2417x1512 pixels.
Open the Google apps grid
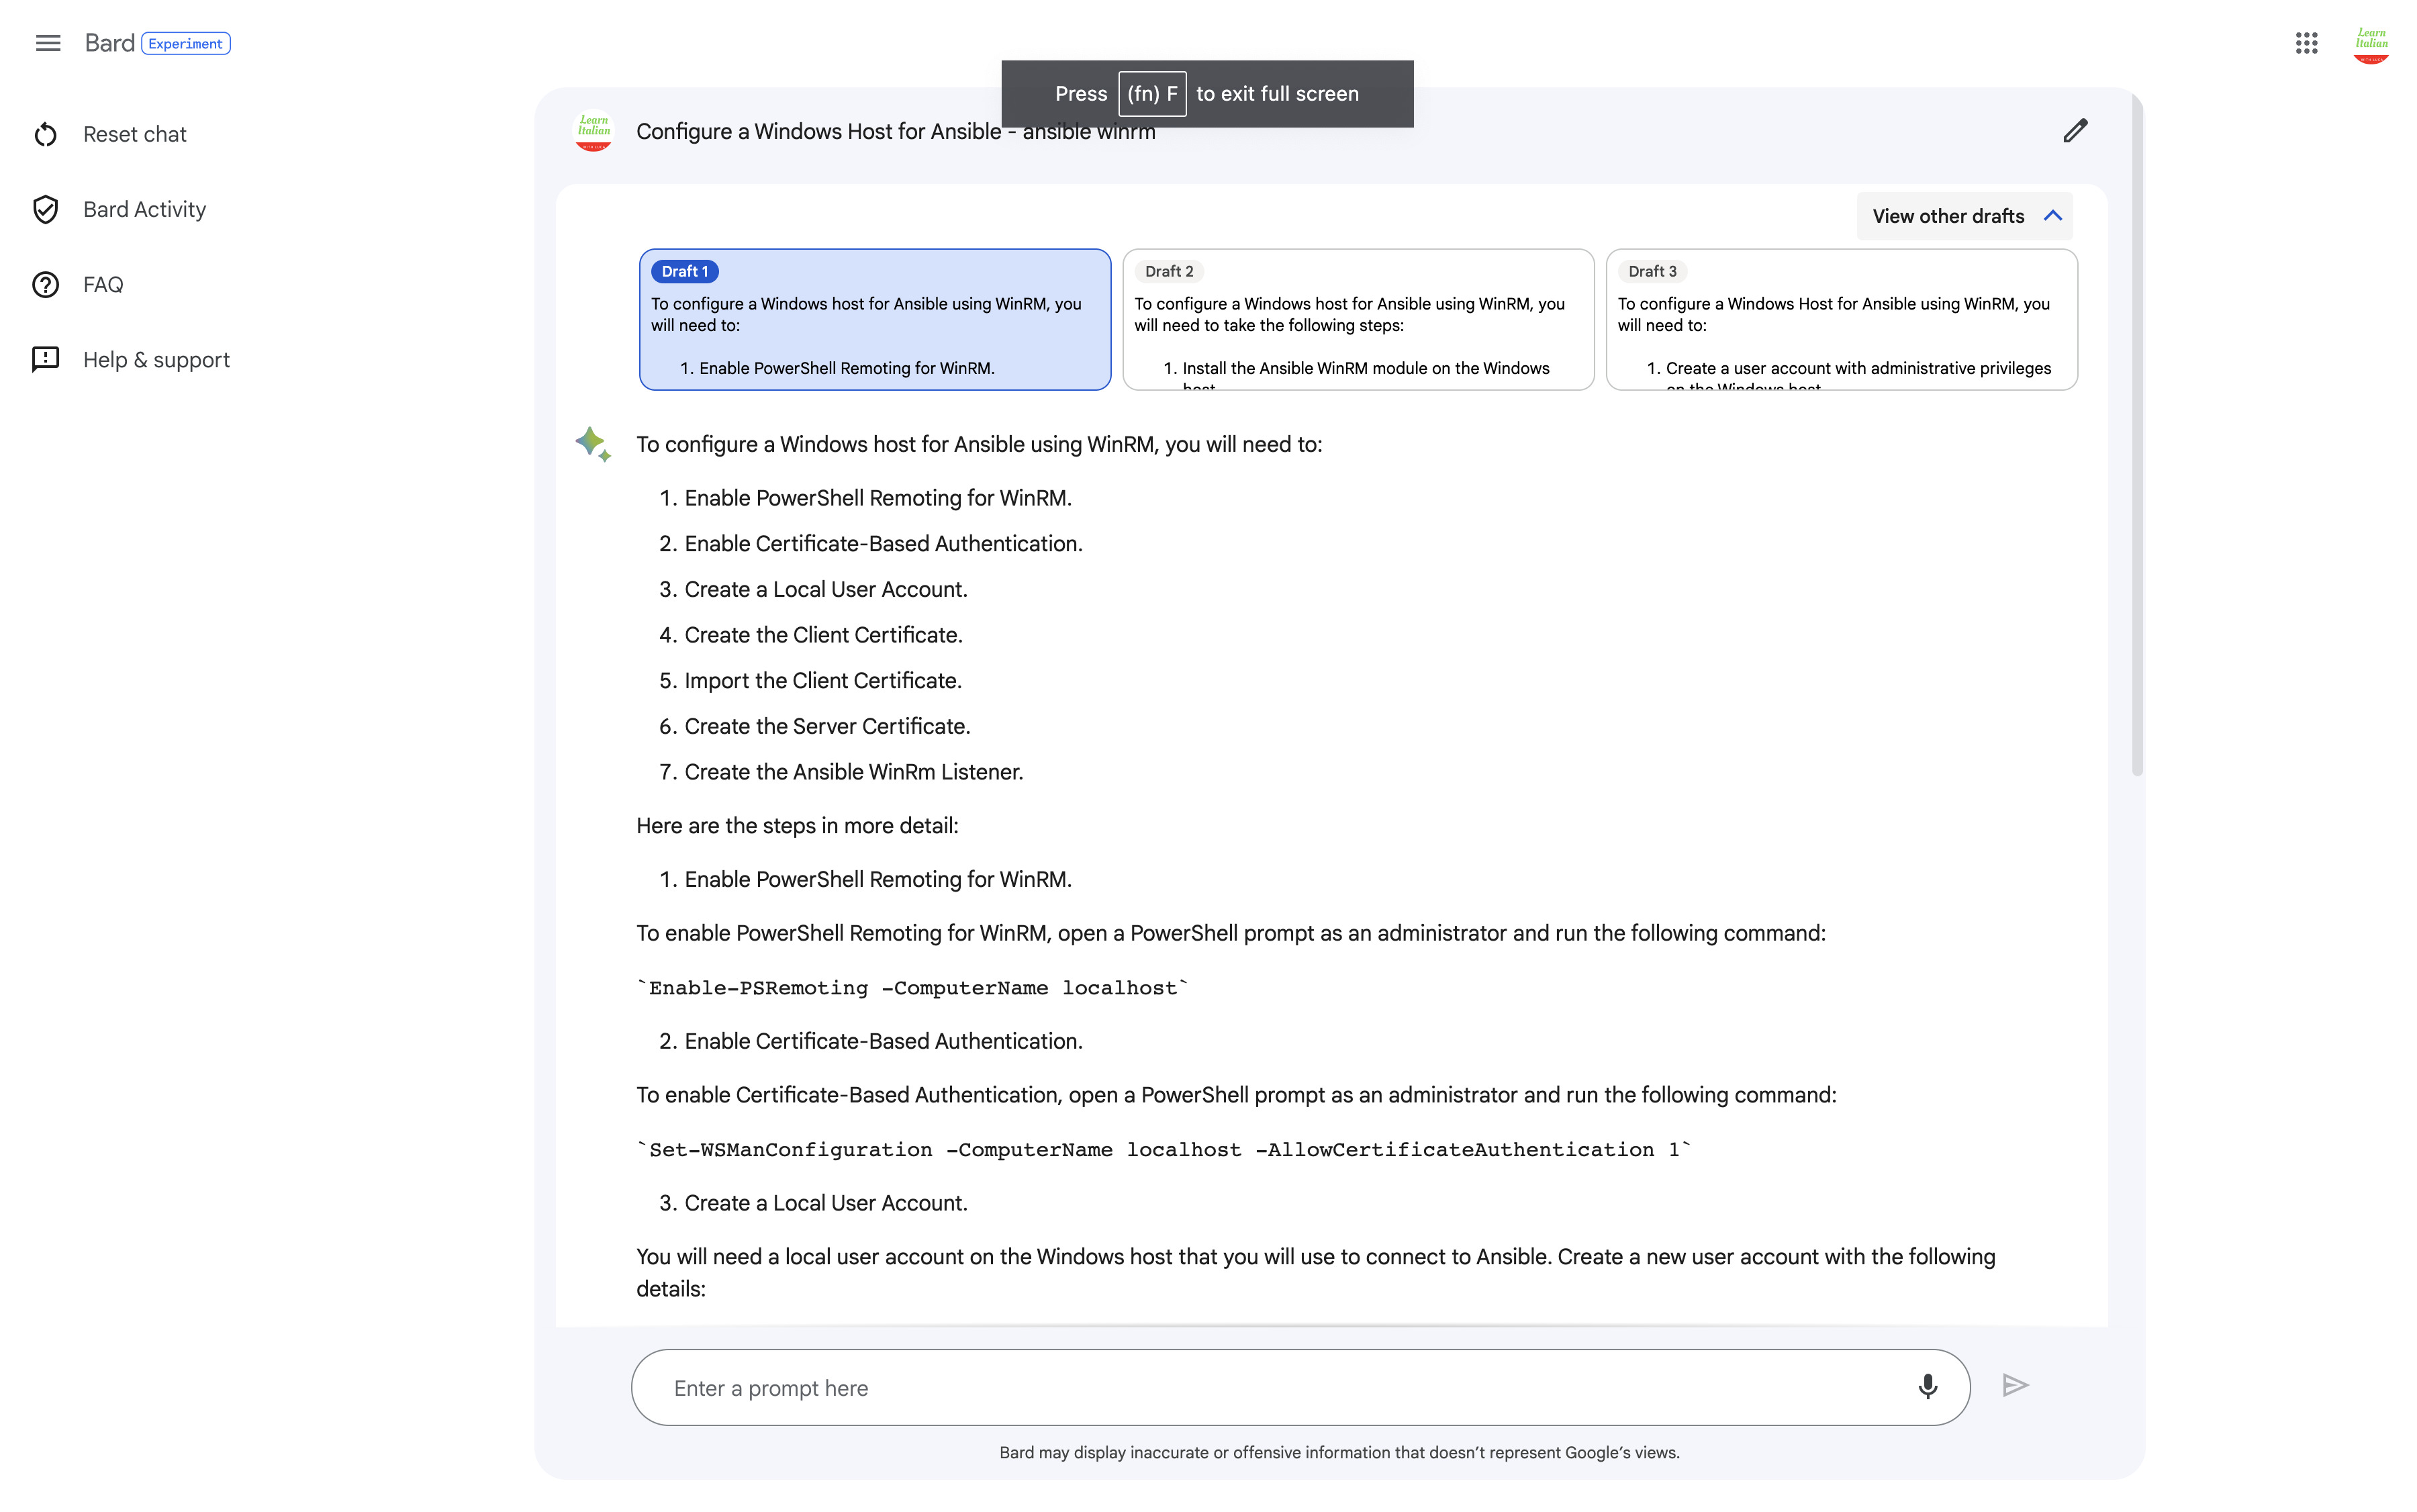(x=2306, y=43)
